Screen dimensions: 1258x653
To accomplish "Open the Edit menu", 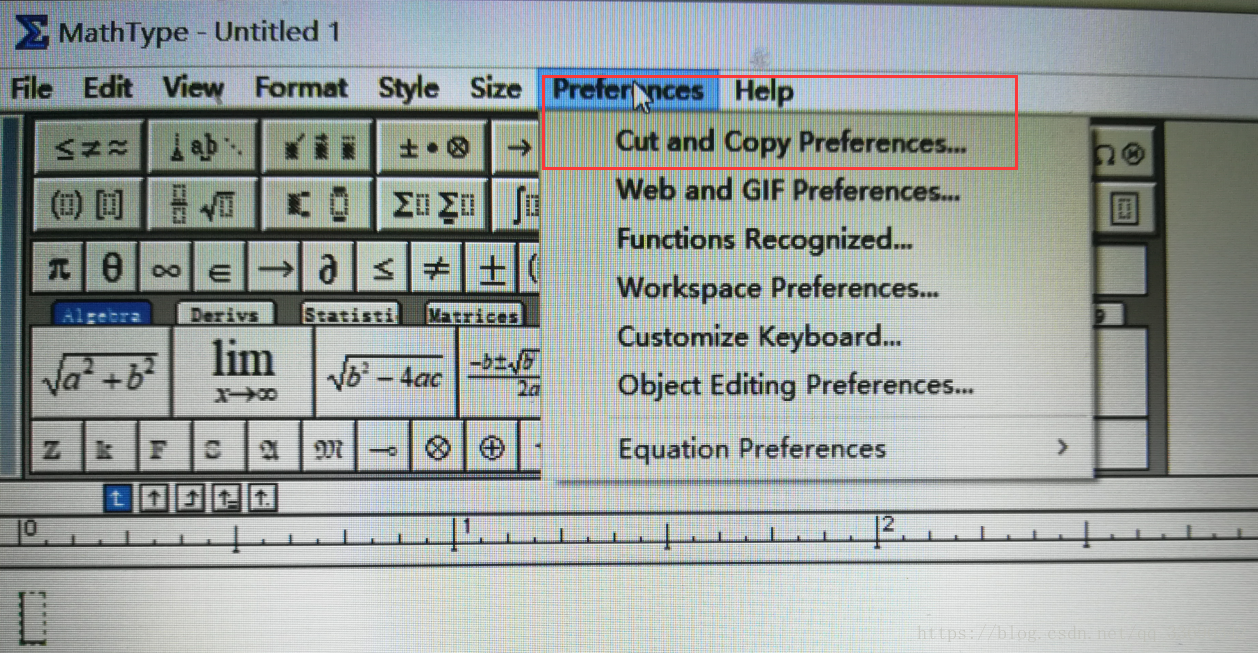I will point(107,88).
